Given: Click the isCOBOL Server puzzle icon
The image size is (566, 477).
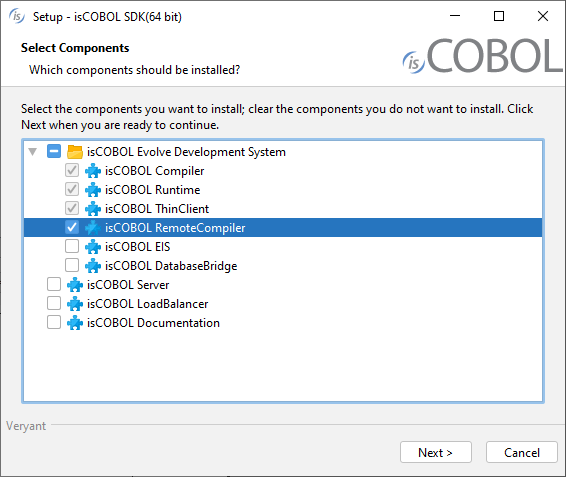Looking at the screenshot, I should tap(75, 285).
